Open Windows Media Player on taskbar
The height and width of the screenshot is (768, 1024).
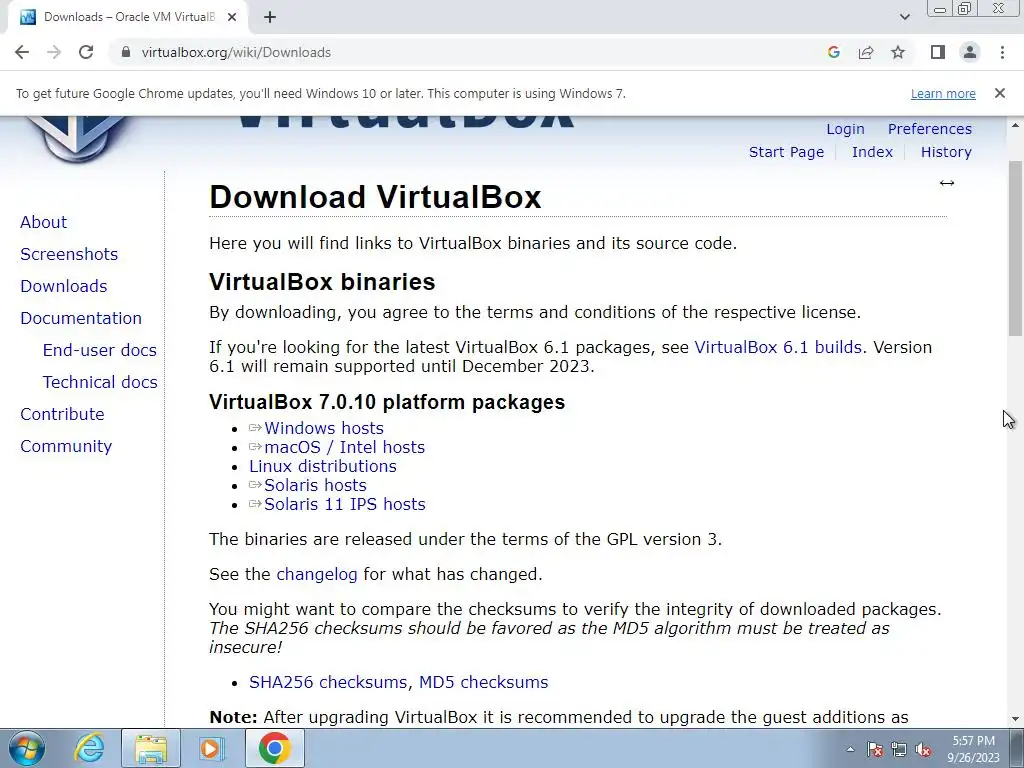(211, 748)
